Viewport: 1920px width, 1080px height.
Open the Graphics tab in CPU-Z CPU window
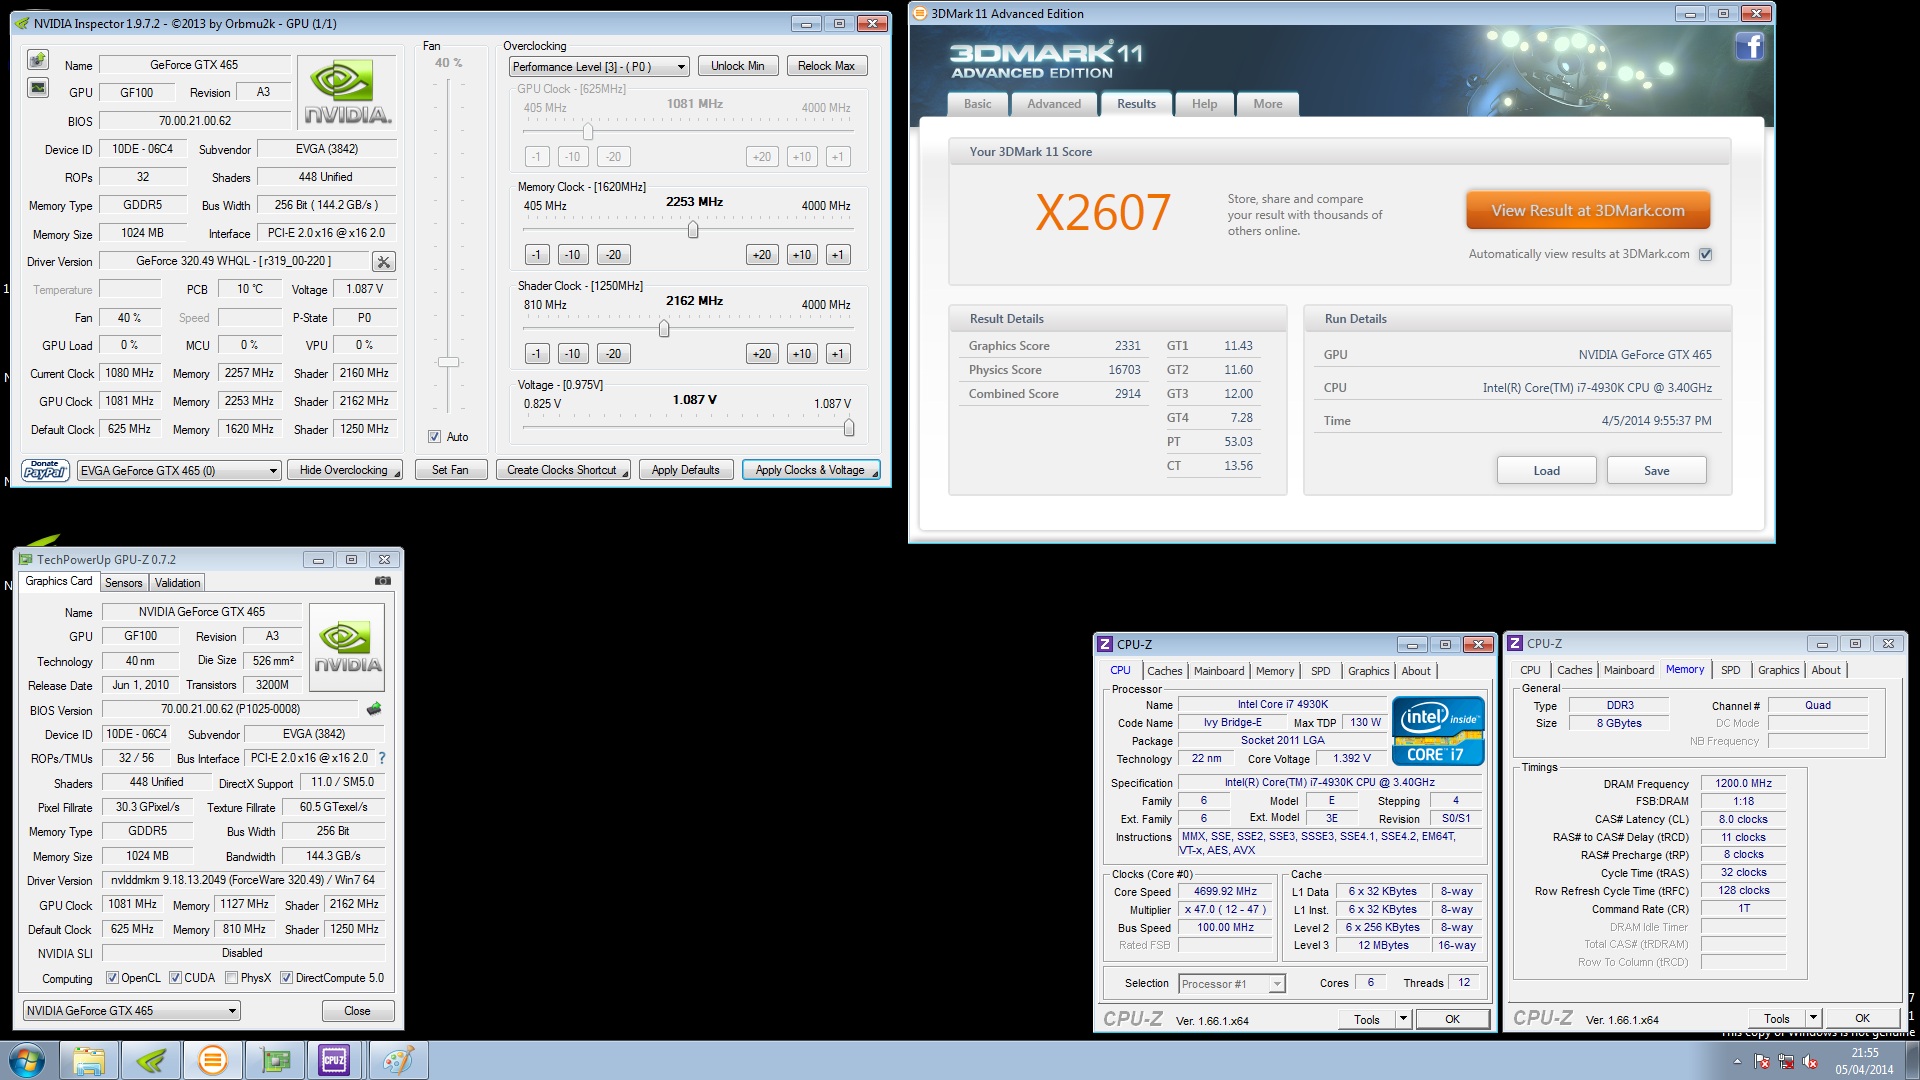click(1368, 671)
